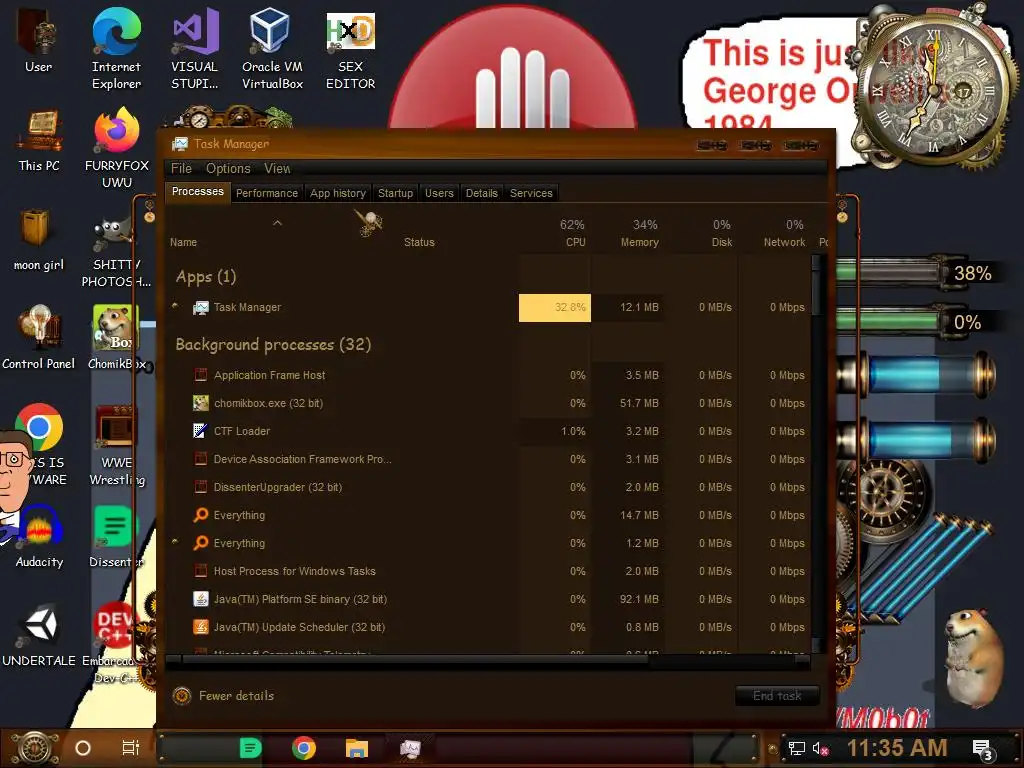Select Device Association Framework process row
Image resolution: width=1024 pixels, height=768 pixels.
(488, 459)
